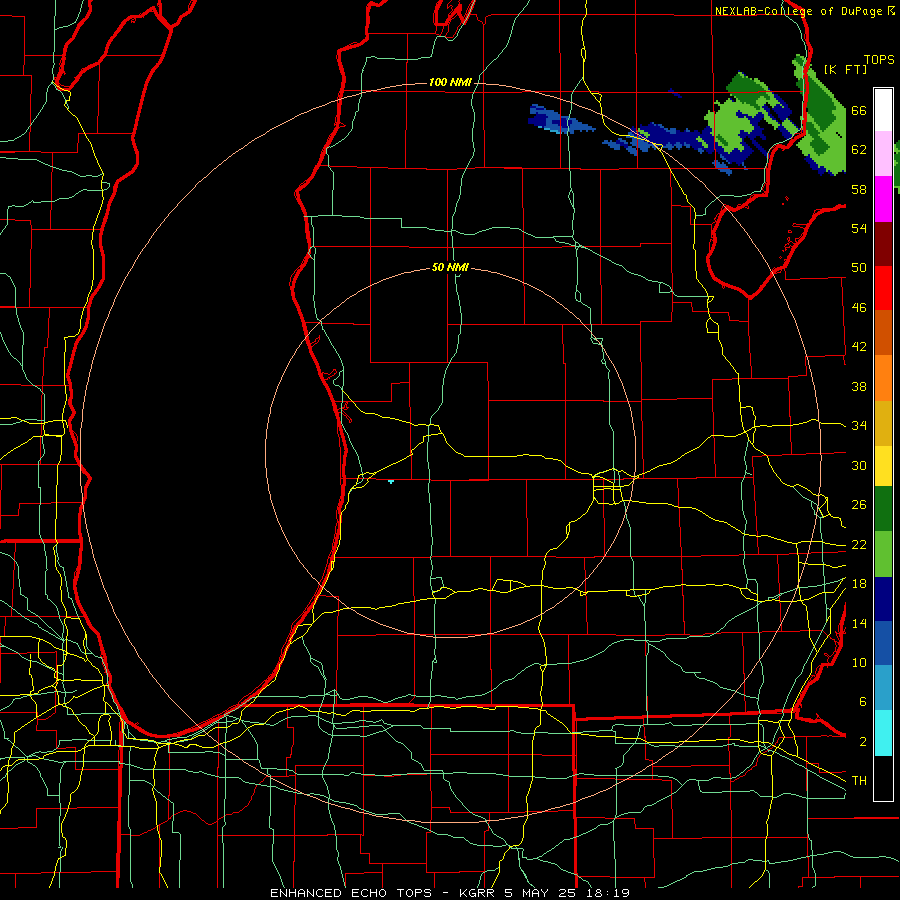Pick the dark orange scale swatch
This screenshot has height=900, width=900.
[883, 332]
